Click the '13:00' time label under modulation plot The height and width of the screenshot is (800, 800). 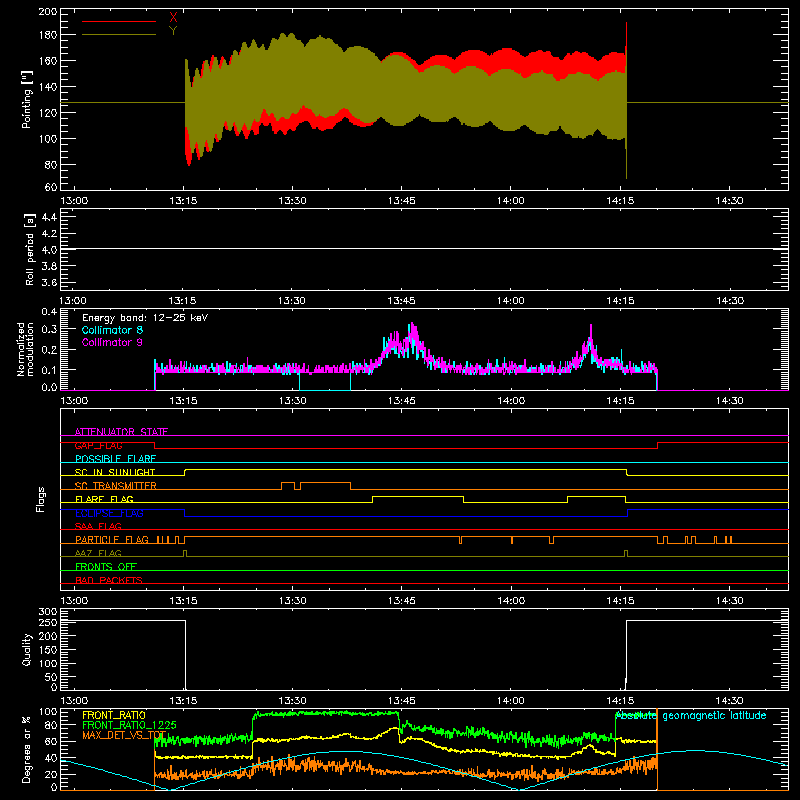(x=74, y=401)
